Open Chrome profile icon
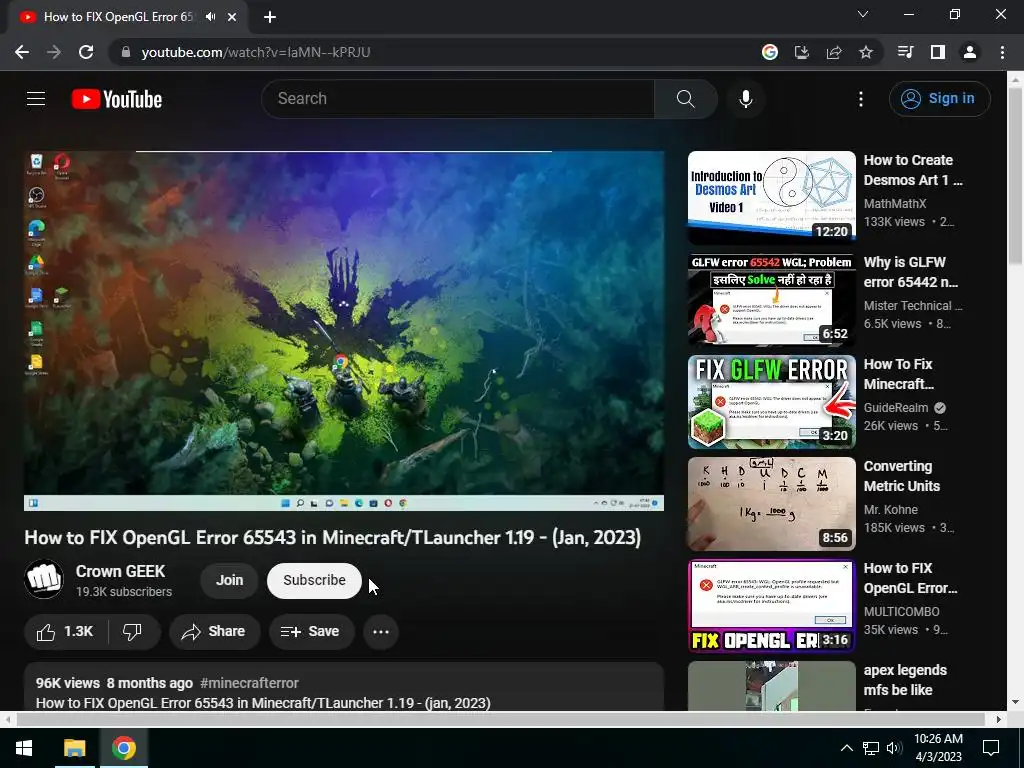 point(970,52)
